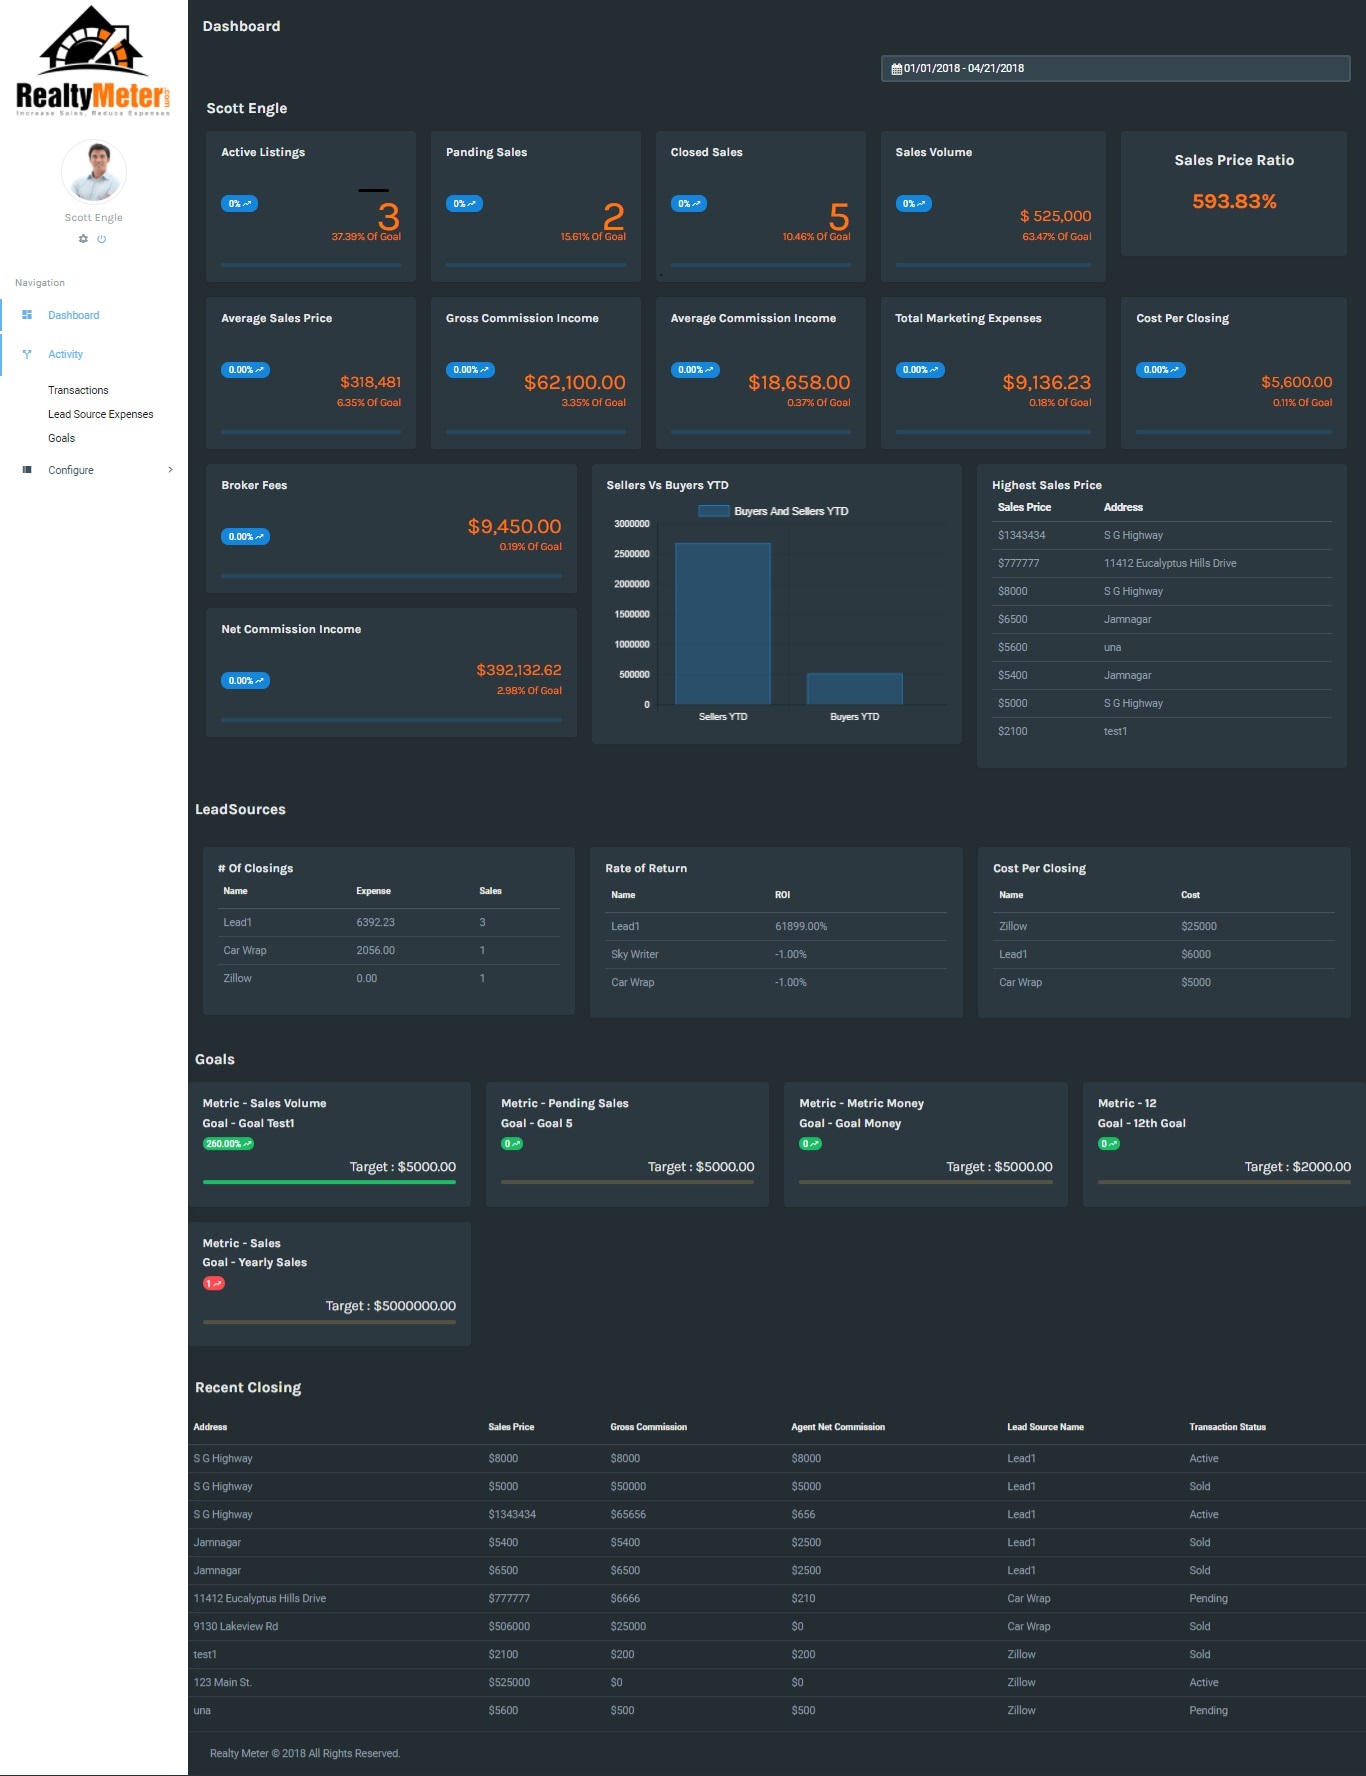Click the Buyers And Sellers YTD legend swatch

(713, 511)
